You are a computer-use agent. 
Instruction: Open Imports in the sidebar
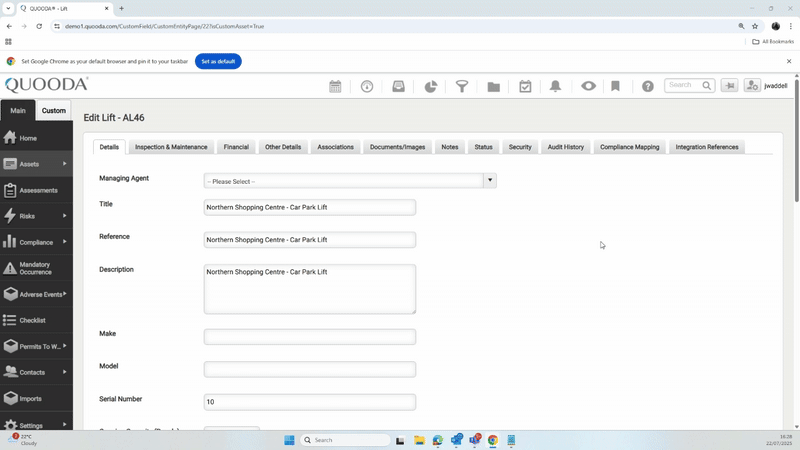click(x=36, y=398)
